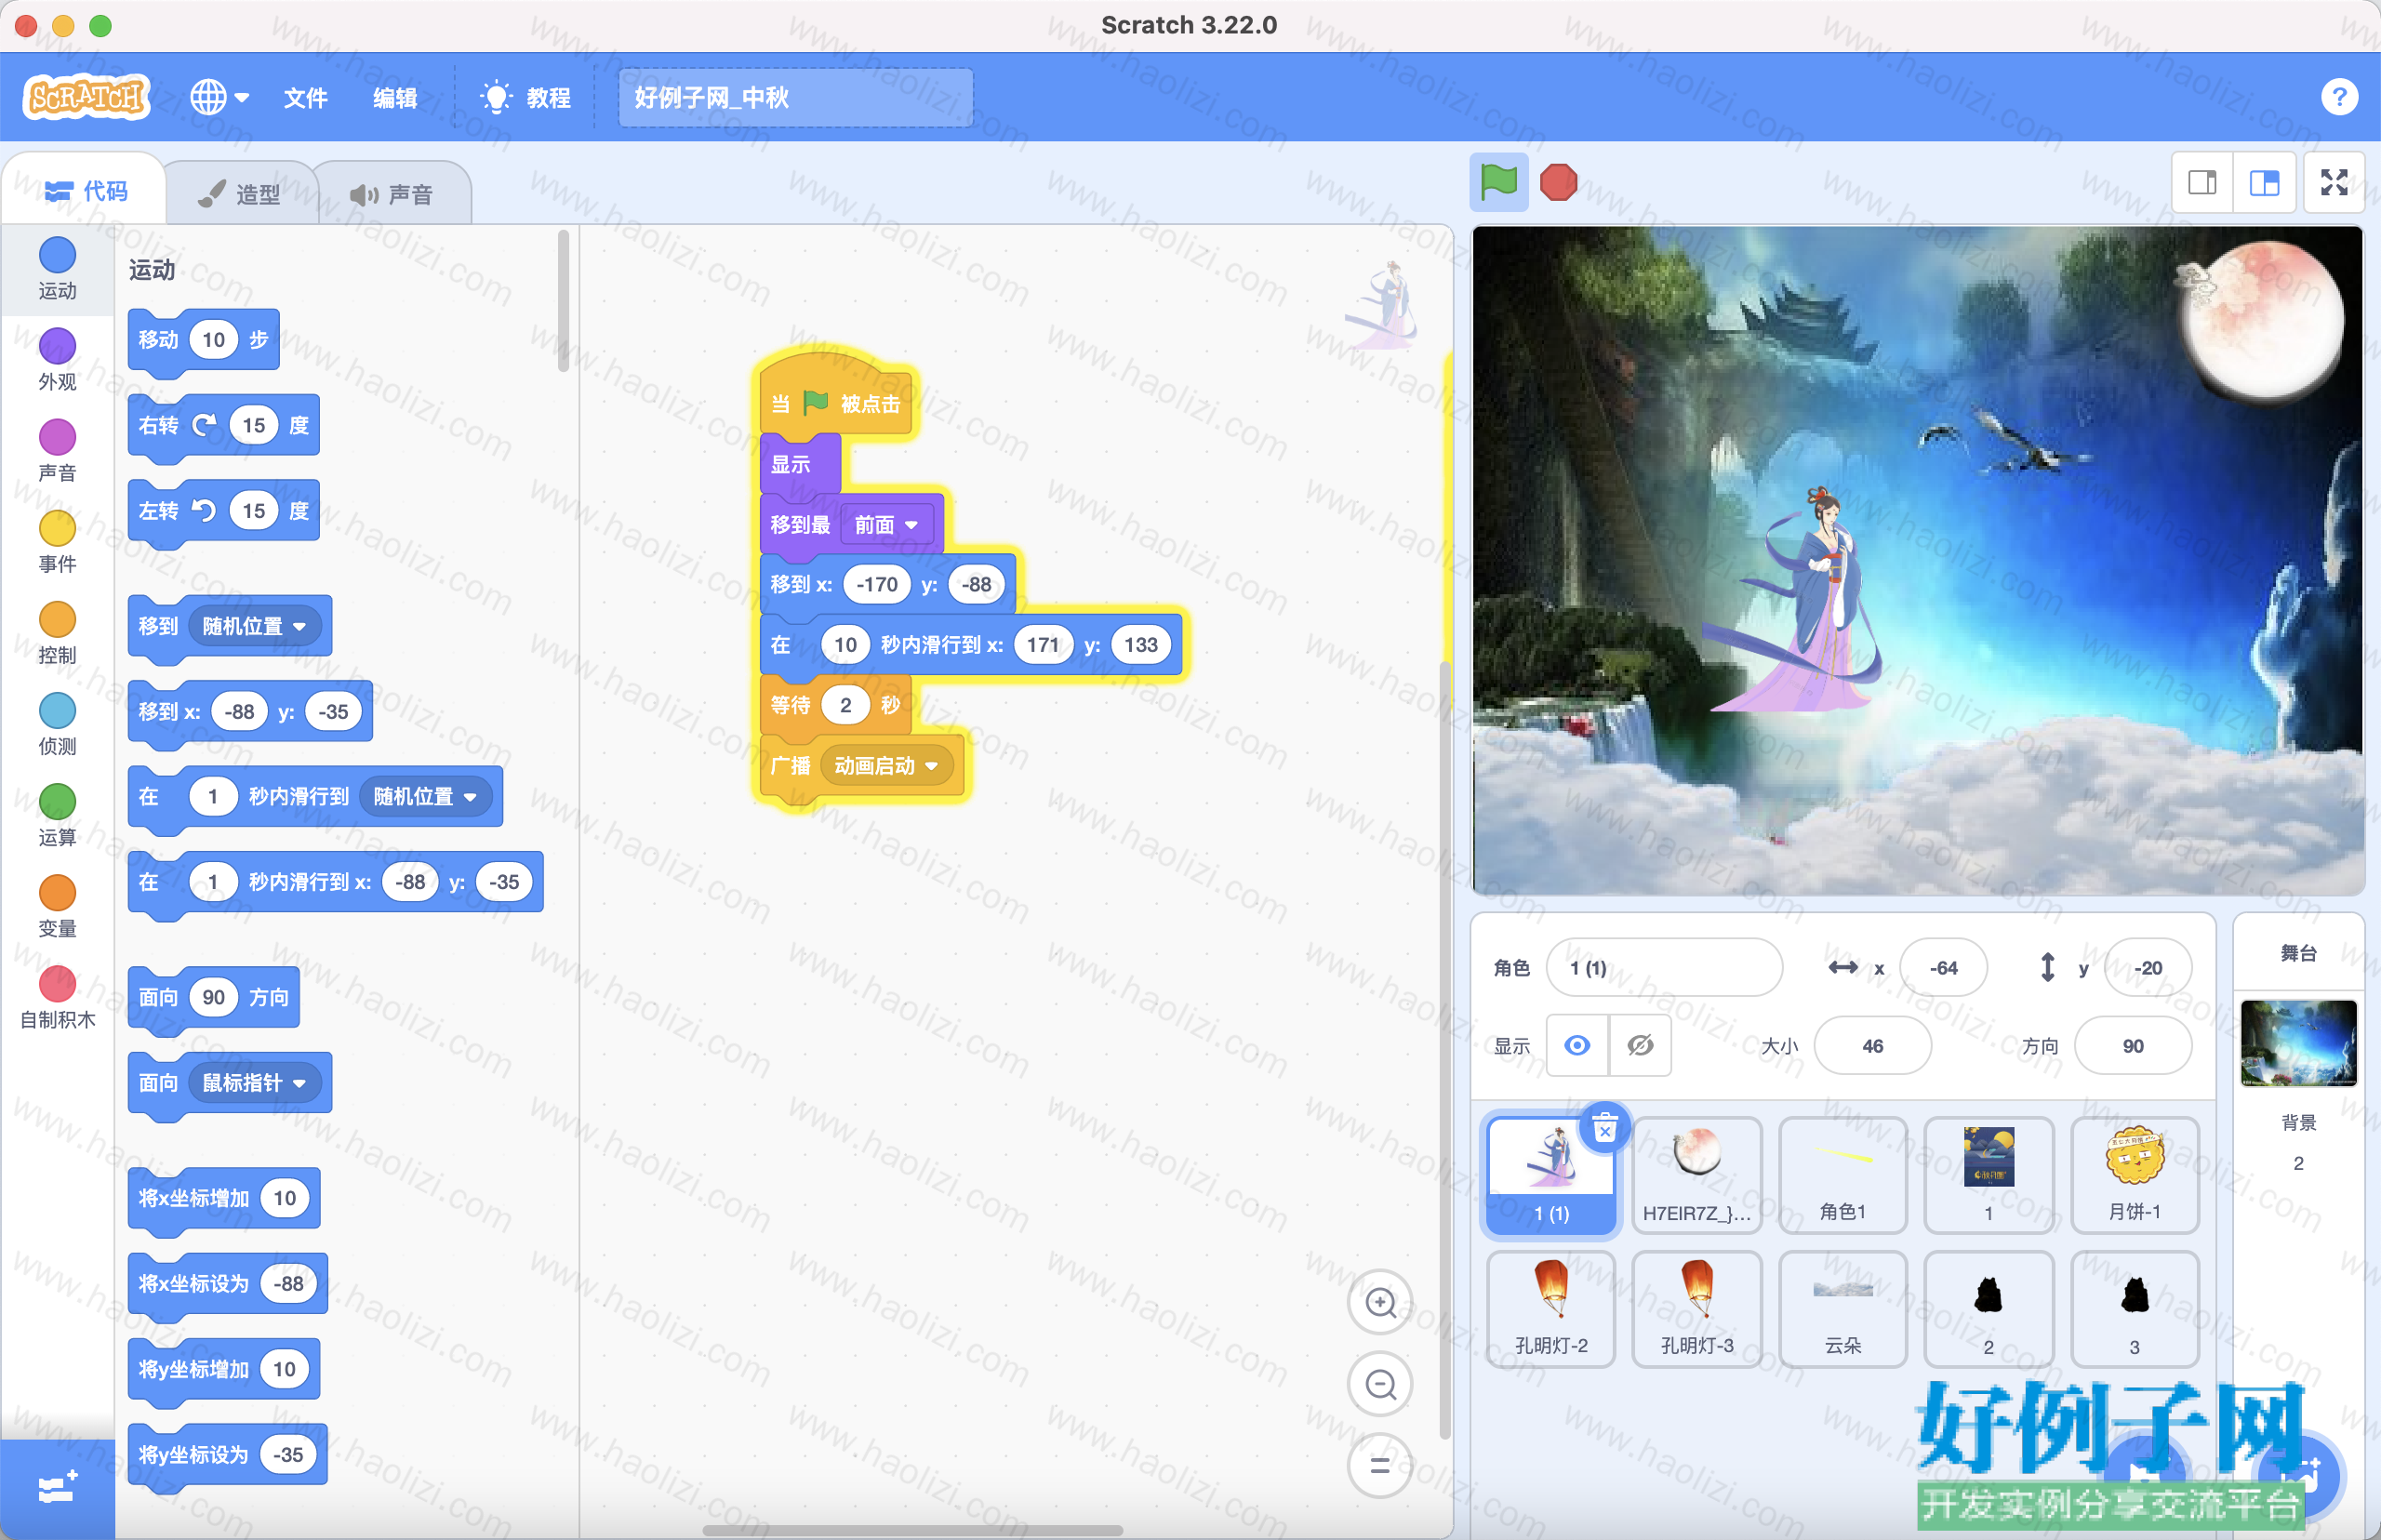Edit sprite x position field -64

click(1943, 967)
